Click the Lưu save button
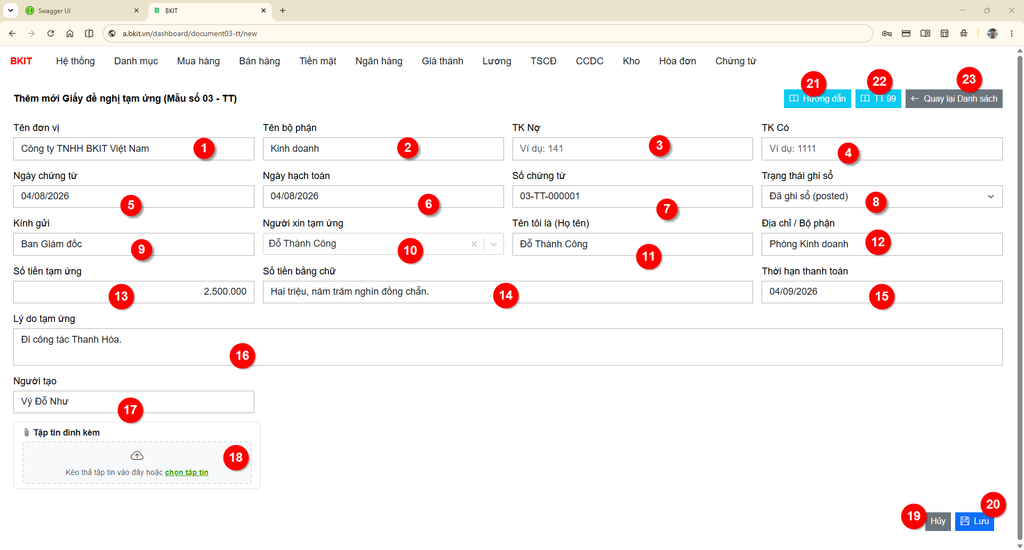Screen dimensions: 1024x550 coord(974,521)
